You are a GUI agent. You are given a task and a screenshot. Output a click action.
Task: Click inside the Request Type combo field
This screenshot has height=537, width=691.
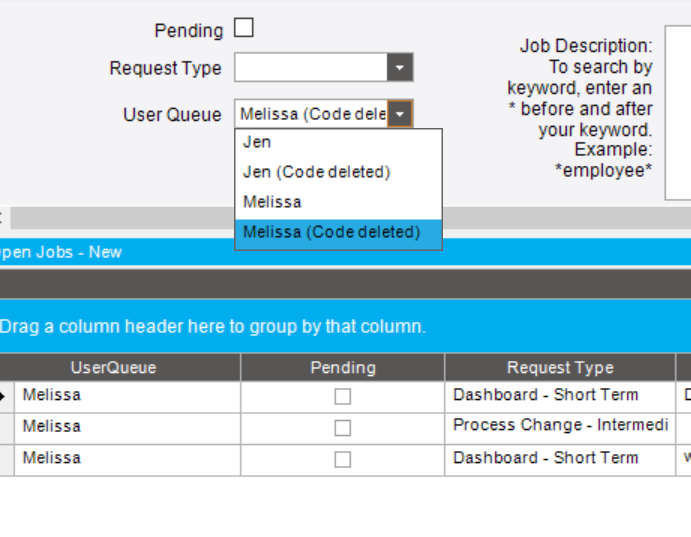(x=311, y=67)
